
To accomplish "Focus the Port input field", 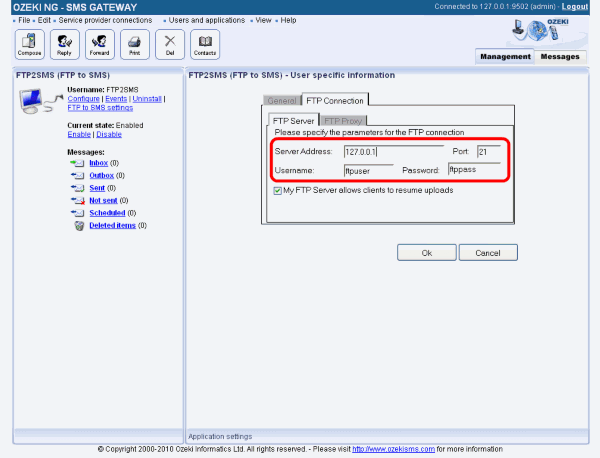I will tap(489, 152).
